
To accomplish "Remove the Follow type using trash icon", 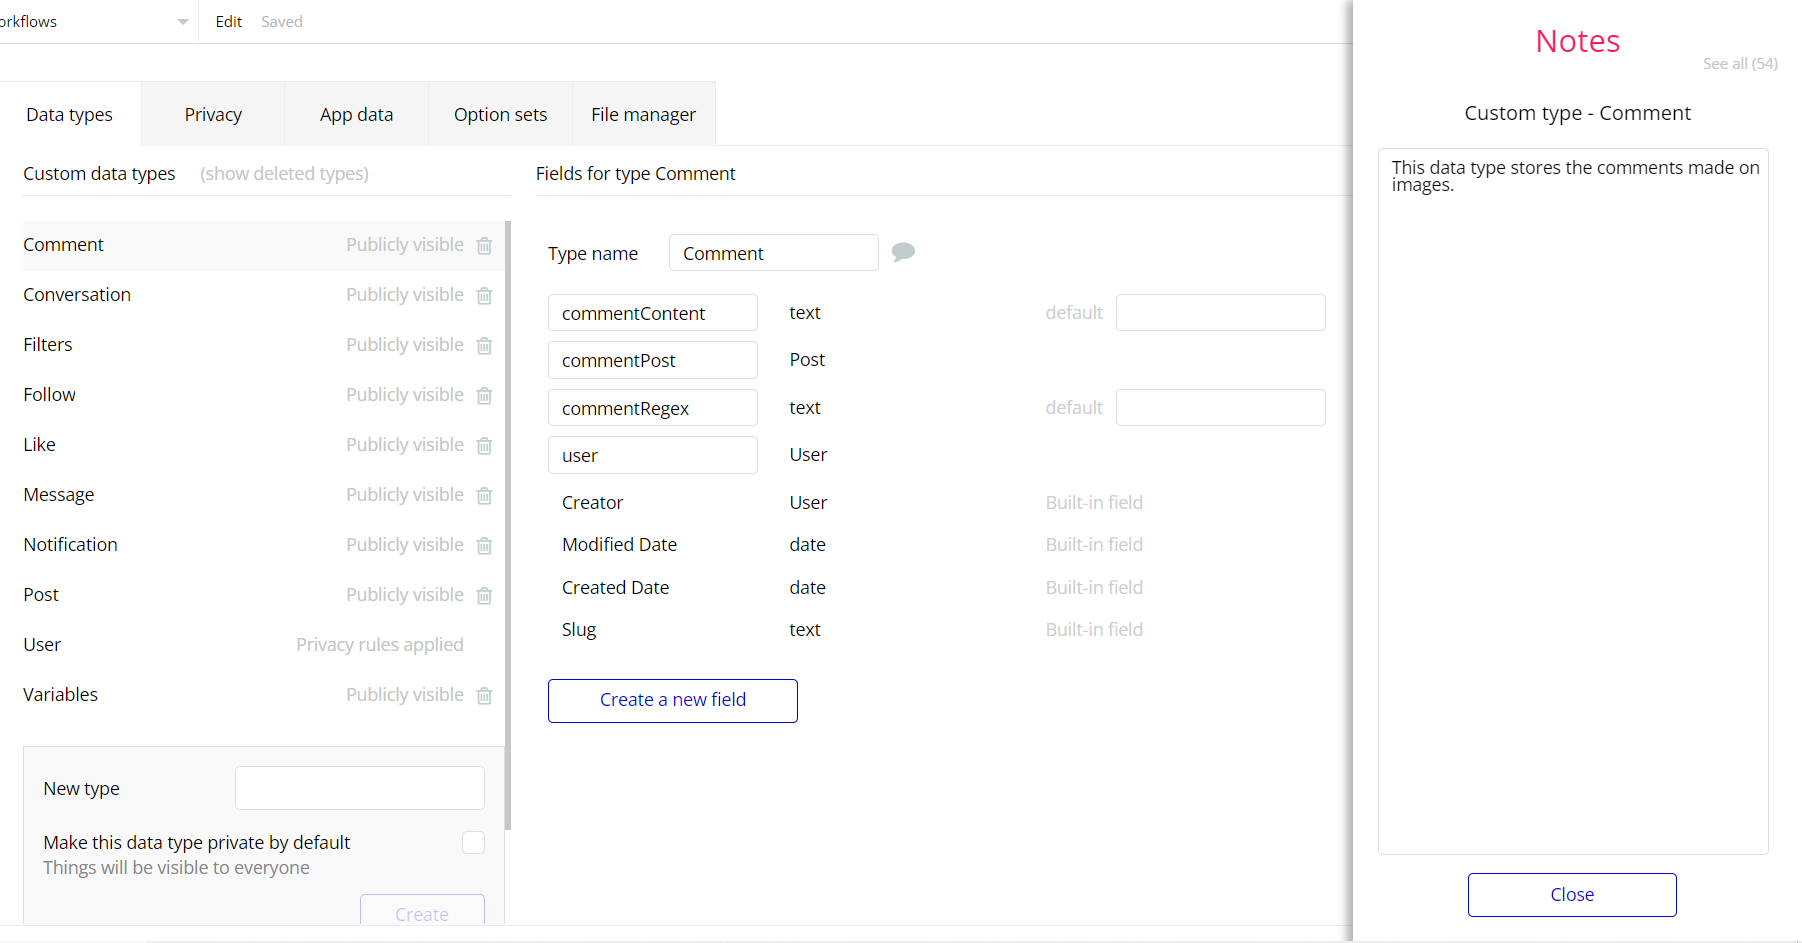I will pyautogui.click(x=484, y=396).
